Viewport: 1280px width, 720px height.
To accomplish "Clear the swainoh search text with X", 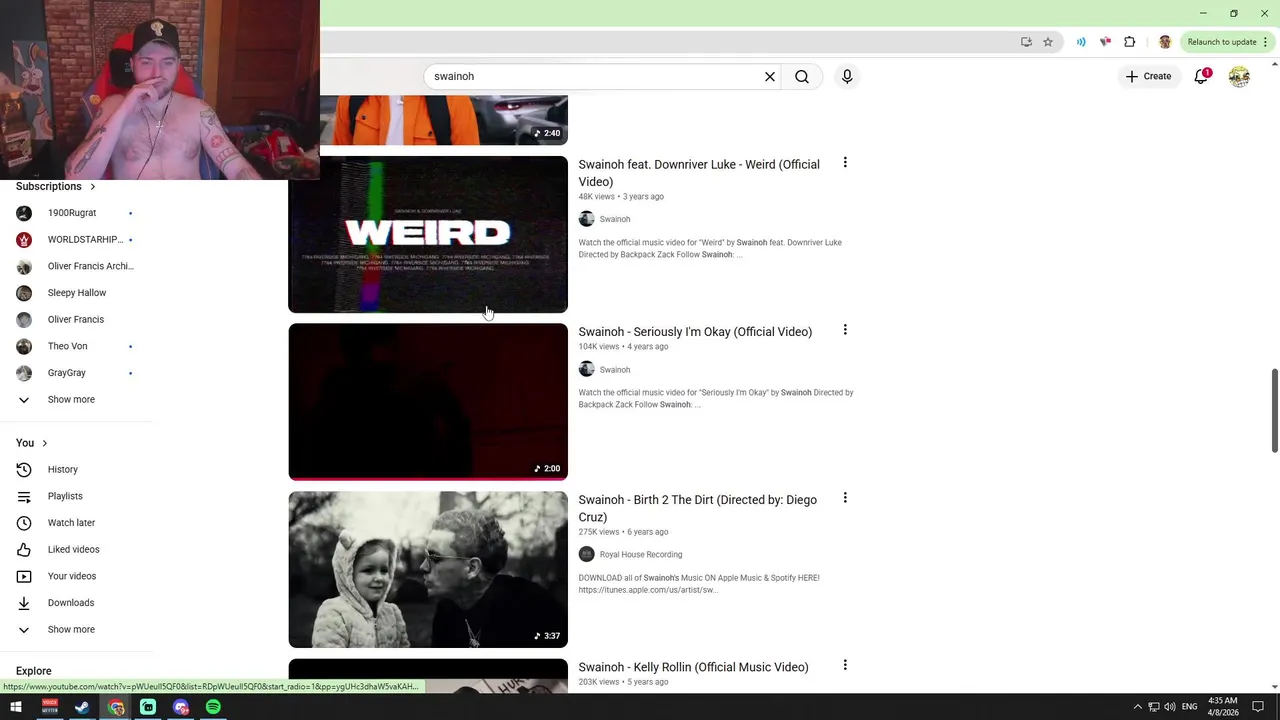I will (770, 76).
